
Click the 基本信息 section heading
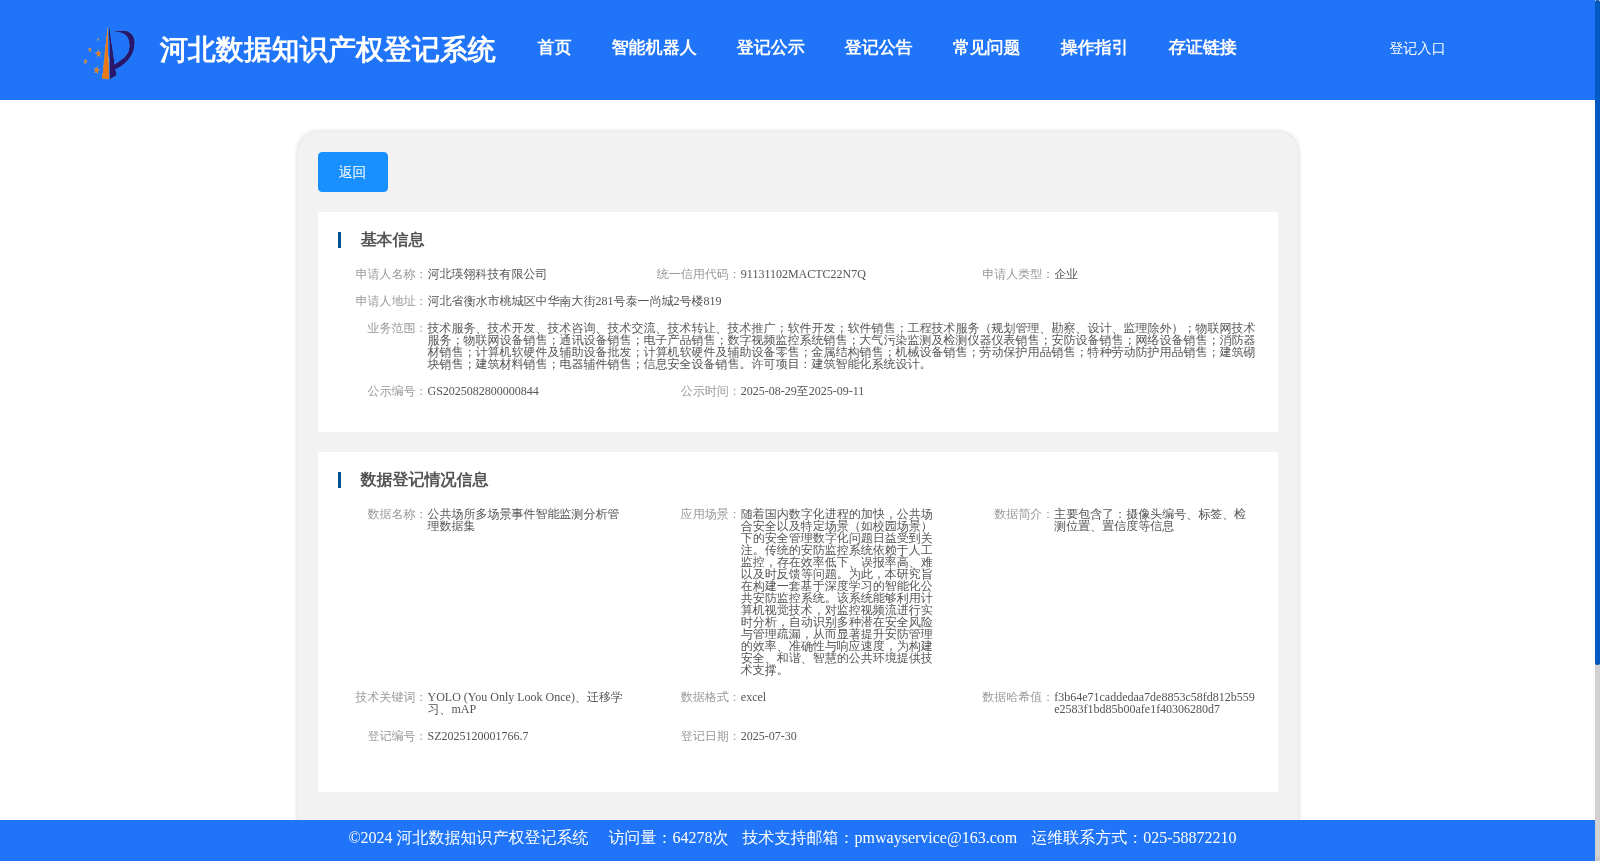[x=392, y=240]
